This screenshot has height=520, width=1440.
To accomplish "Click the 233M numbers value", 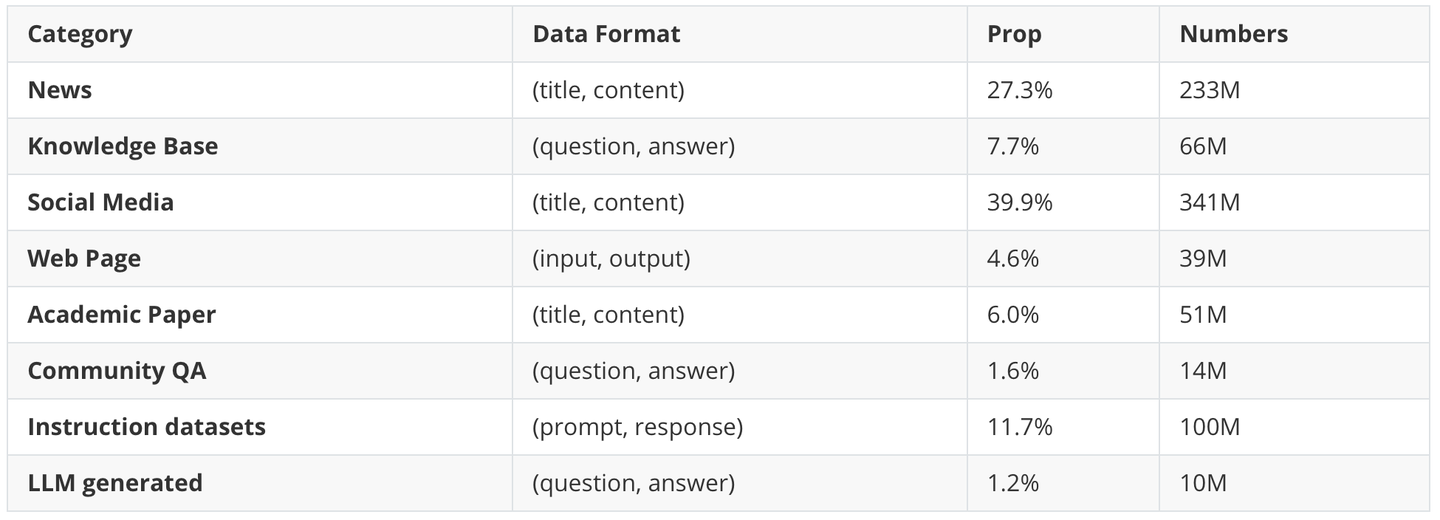I will (1209, 90).
